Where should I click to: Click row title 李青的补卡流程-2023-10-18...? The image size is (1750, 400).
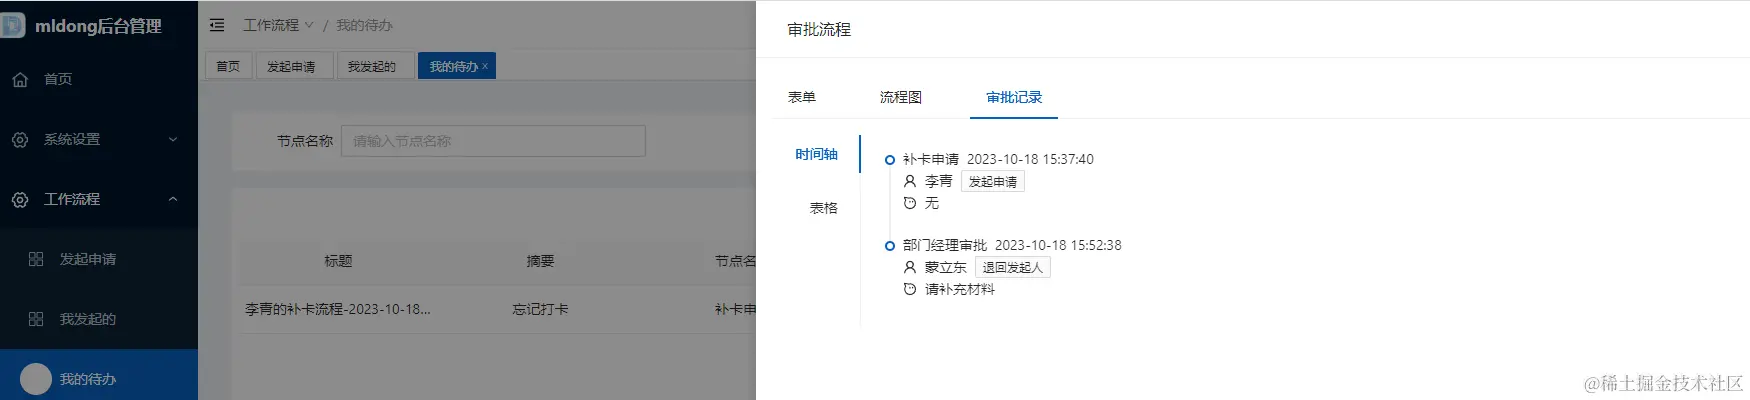[x=338, y=309]
